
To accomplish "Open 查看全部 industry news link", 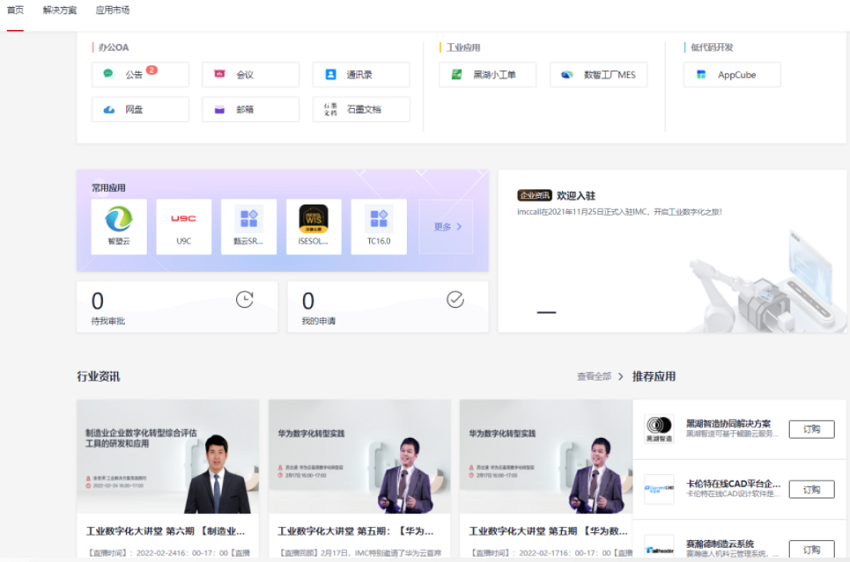I will pos(600,376).
